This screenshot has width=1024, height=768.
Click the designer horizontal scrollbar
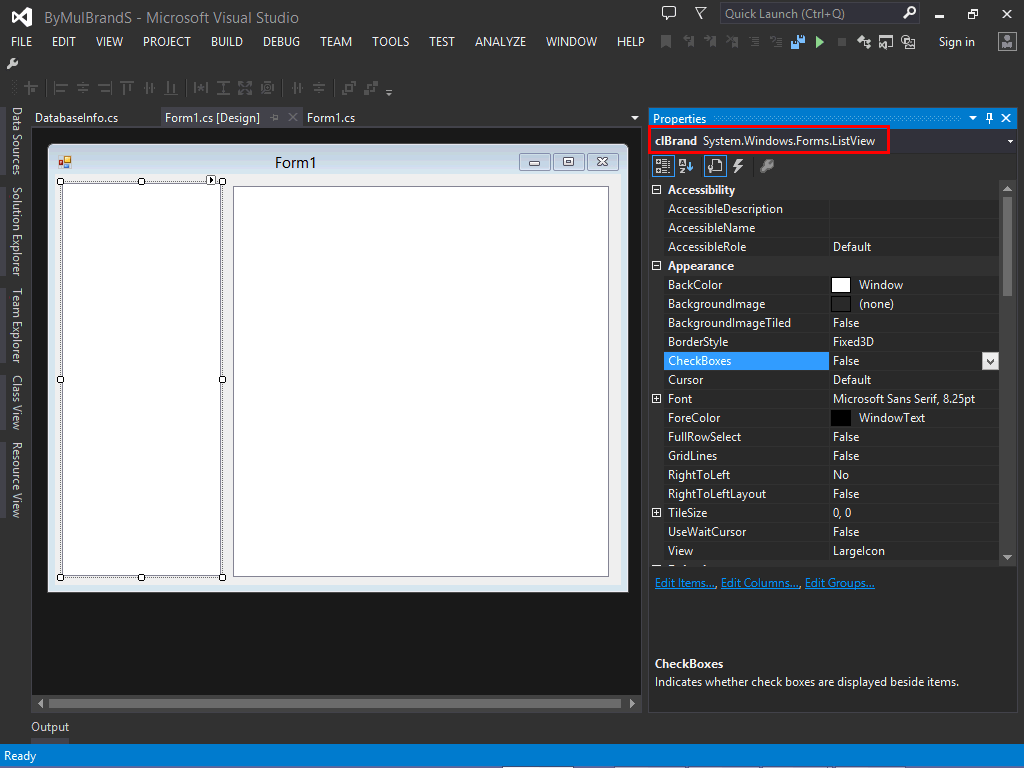[335, 703]
